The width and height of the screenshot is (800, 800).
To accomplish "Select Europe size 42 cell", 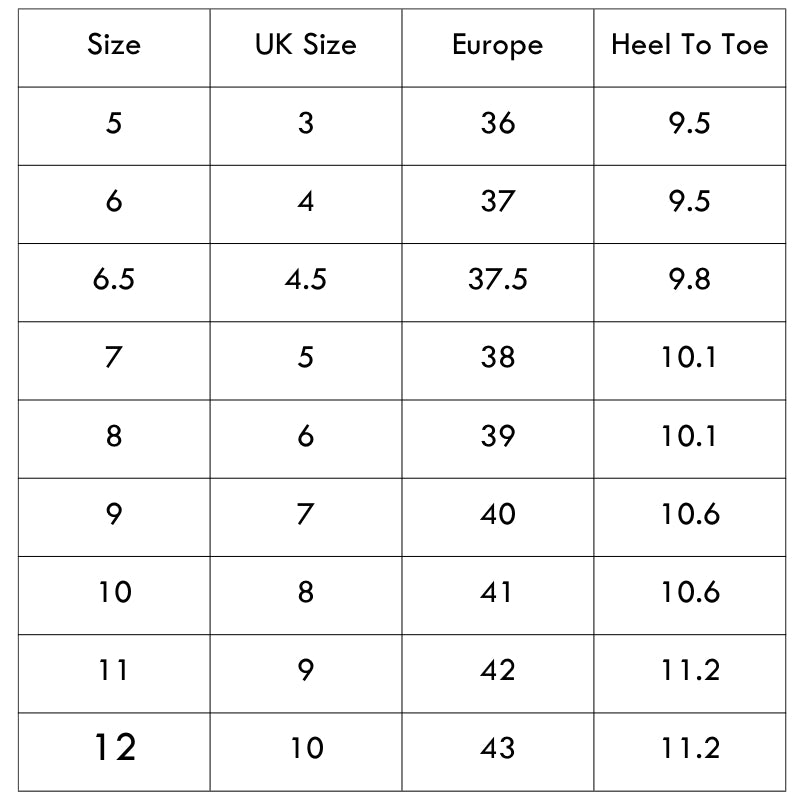I will pyautogui.click(x=497, y=670).
